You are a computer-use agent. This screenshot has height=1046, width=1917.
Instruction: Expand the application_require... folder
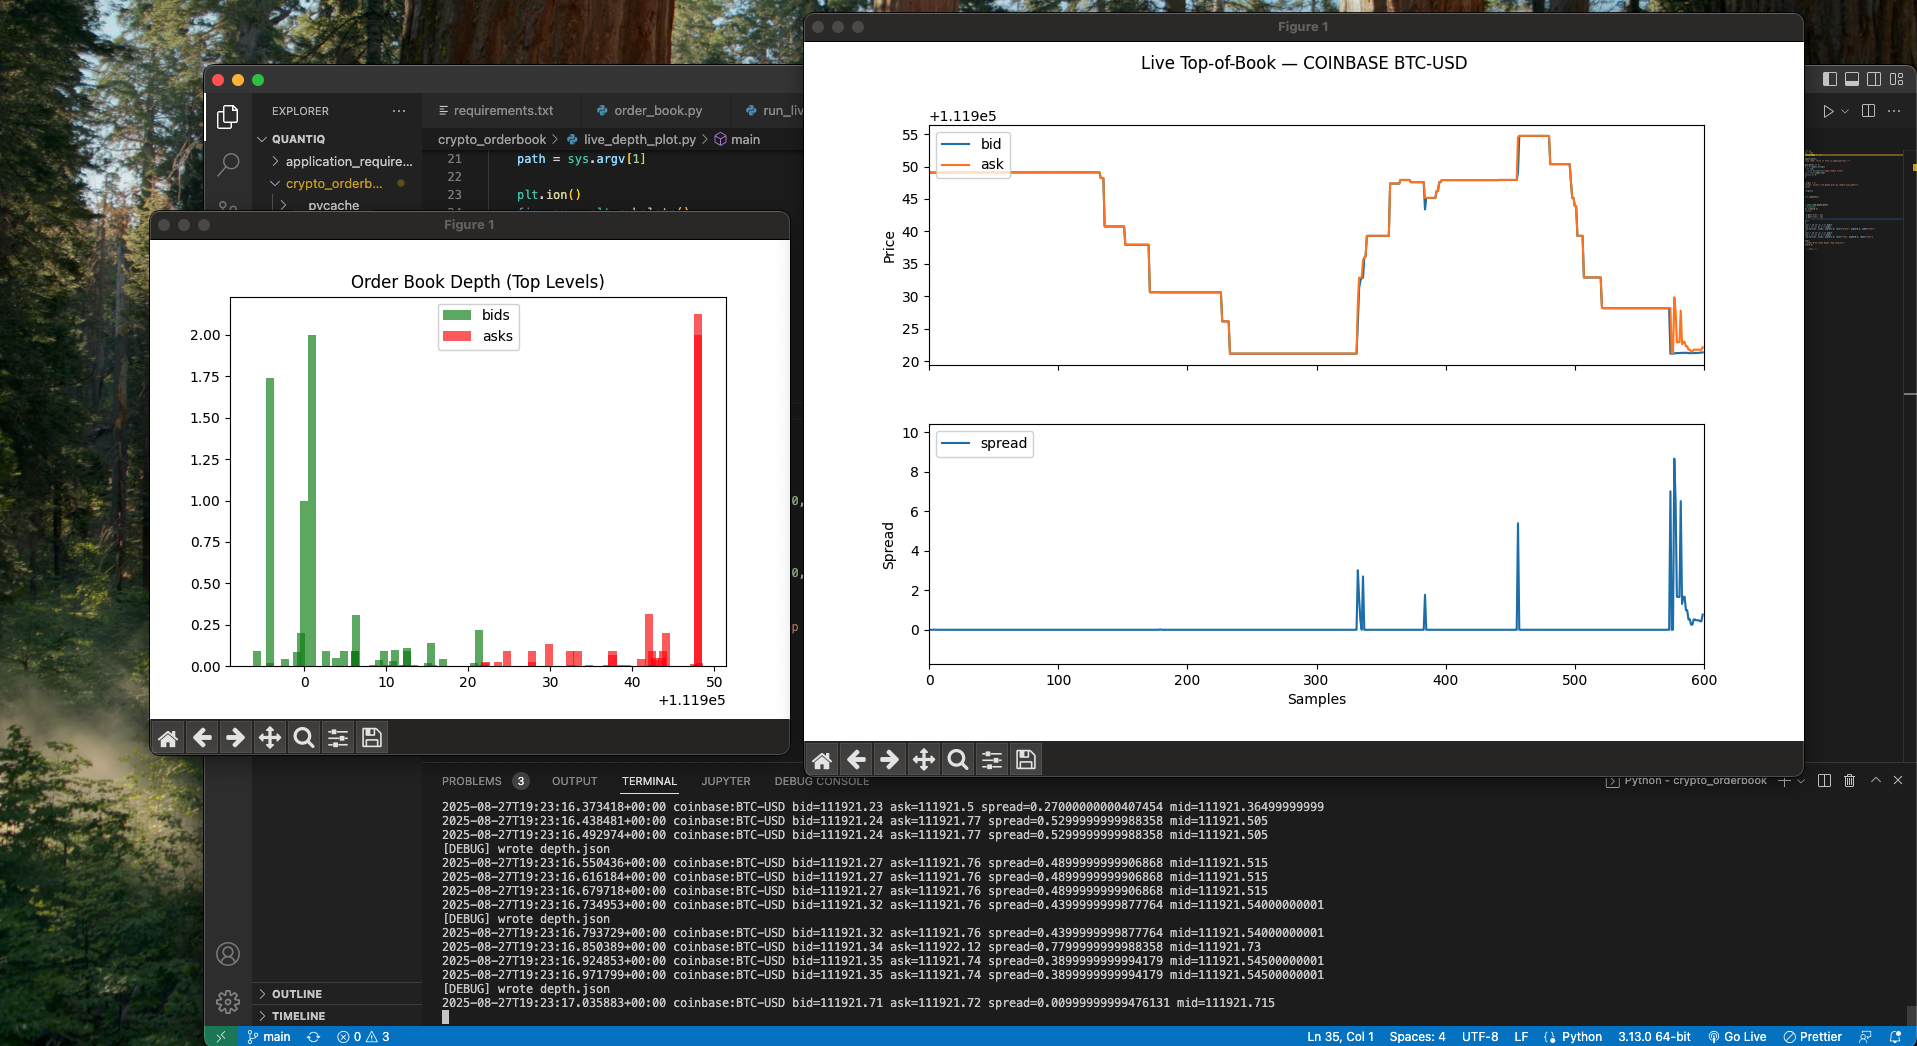tap(348, 161)
